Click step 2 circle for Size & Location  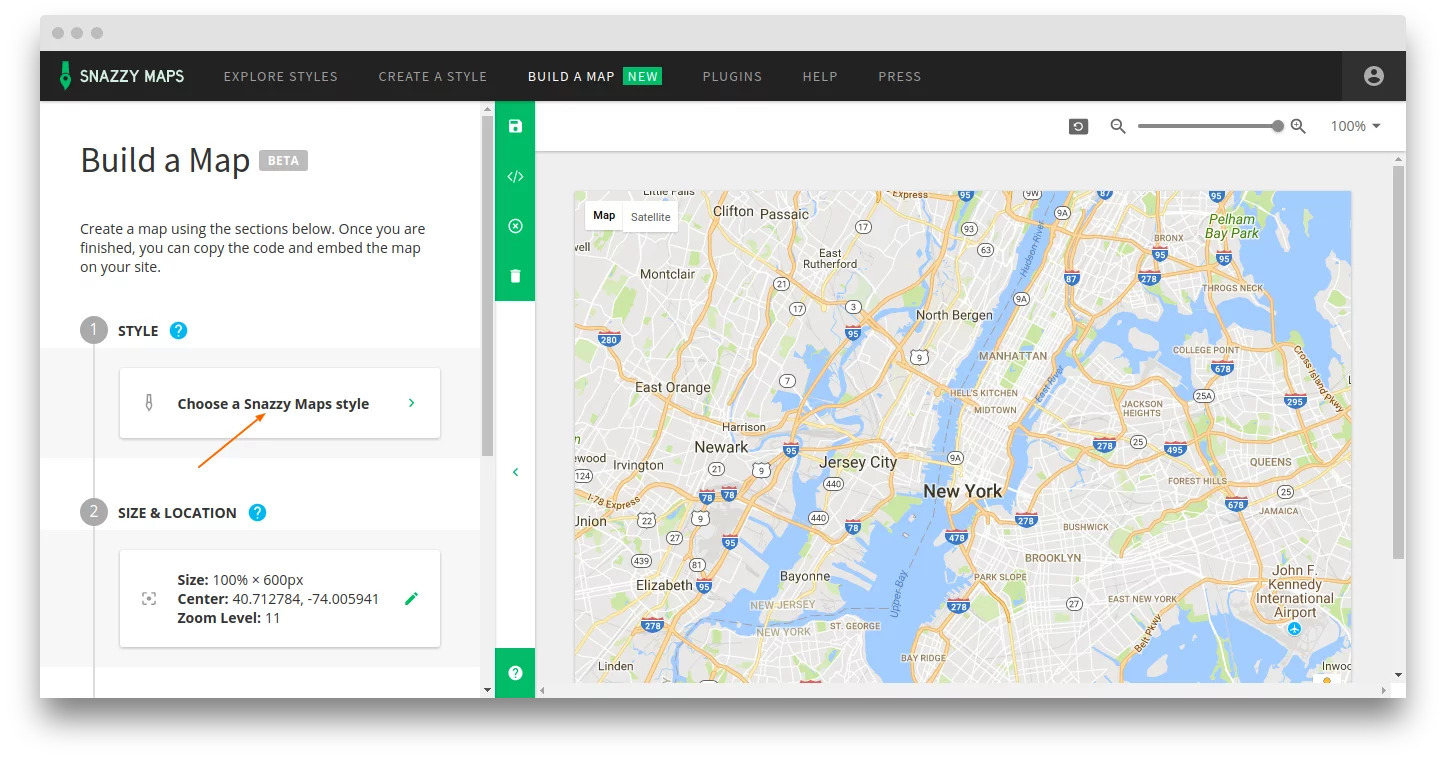pos(94,513)
